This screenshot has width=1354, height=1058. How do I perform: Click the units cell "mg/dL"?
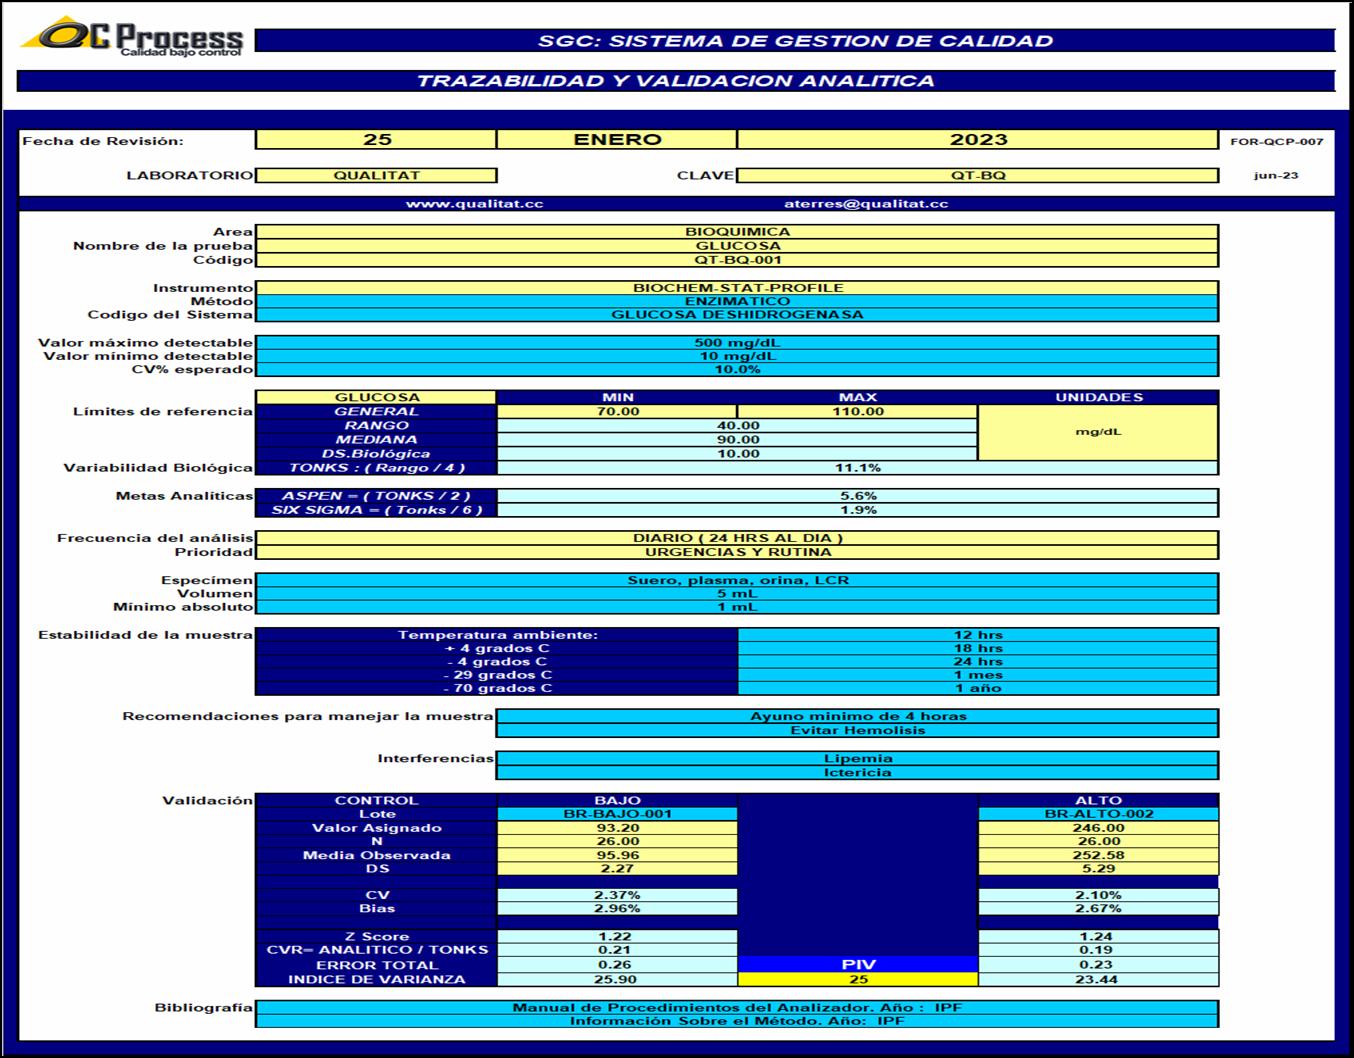point(1098,432)
